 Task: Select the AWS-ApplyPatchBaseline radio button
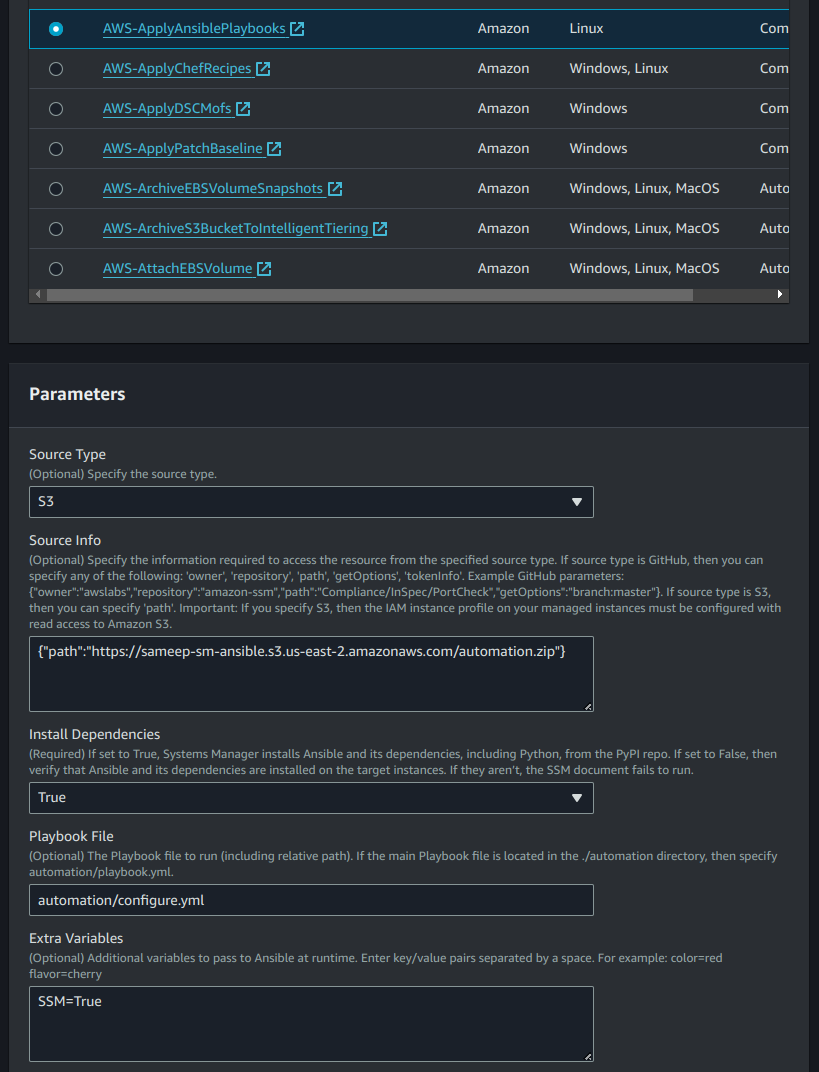[x=56, y=148]
